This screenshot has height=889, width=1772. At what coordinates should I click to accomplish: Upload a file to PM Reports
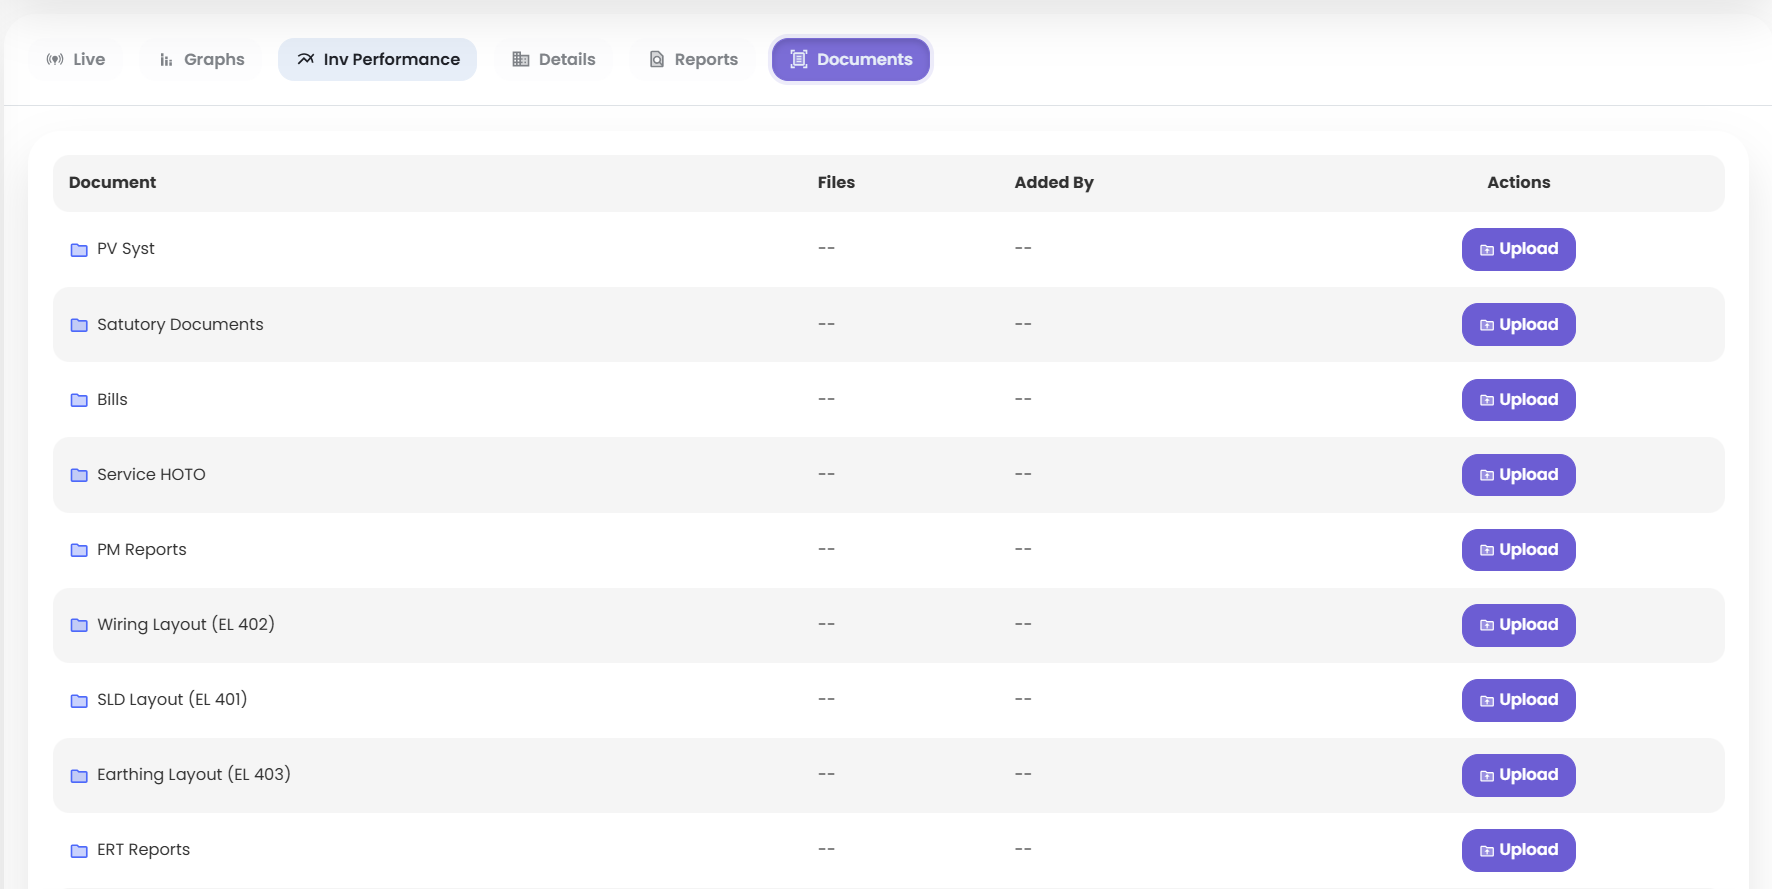click(1518, 550)
